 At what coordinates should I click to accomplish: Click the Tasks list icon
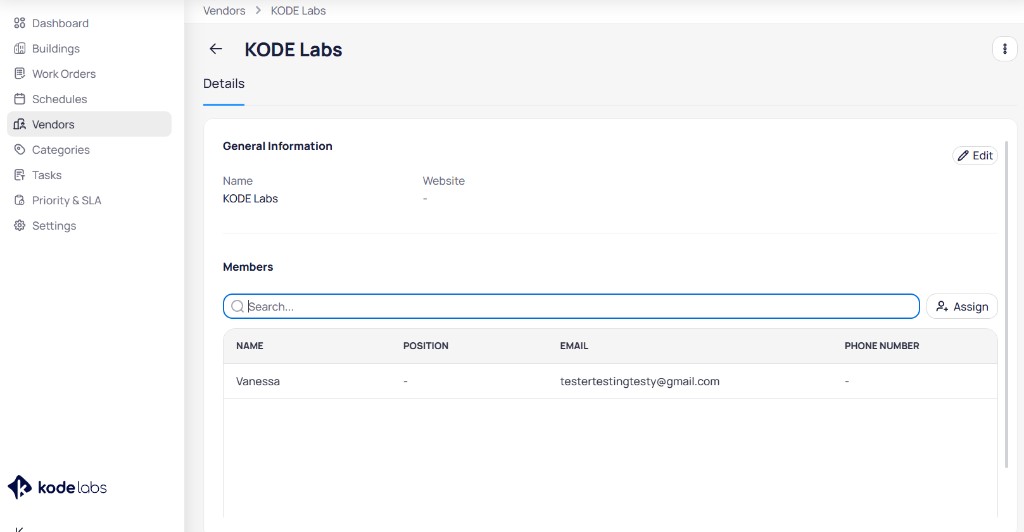(20, 175)
